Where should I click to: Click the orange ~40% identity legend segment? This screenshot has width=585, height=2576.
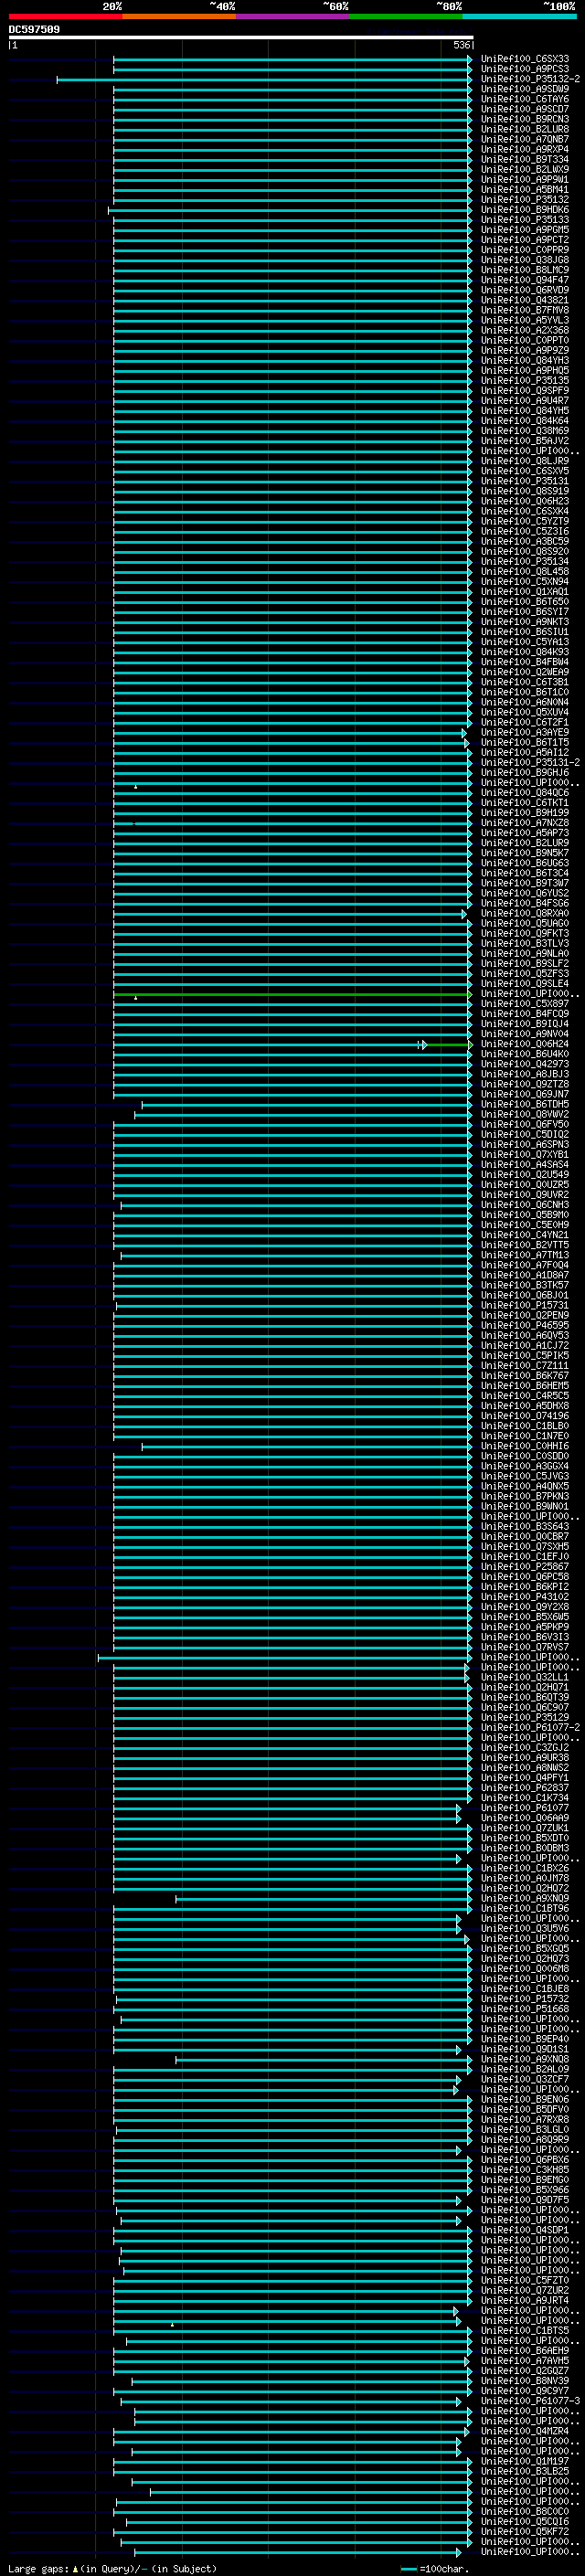coord(179,16)
